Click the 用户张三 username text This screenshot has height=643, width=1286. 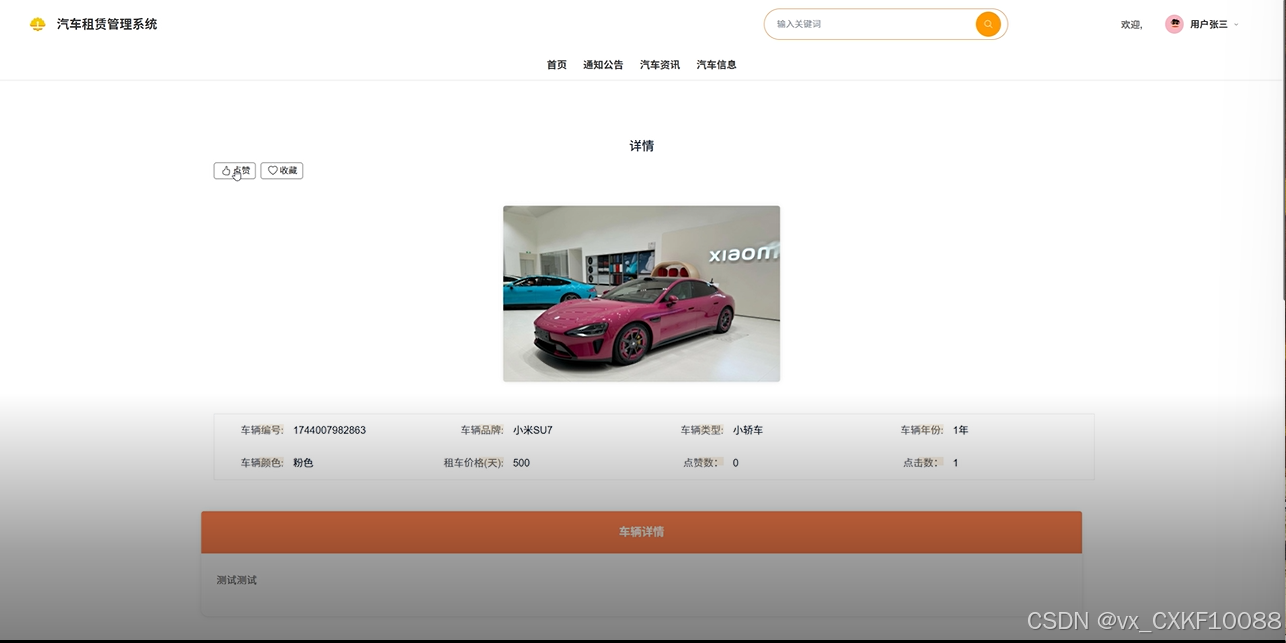pyautogui.click(x=1209, y=25)
